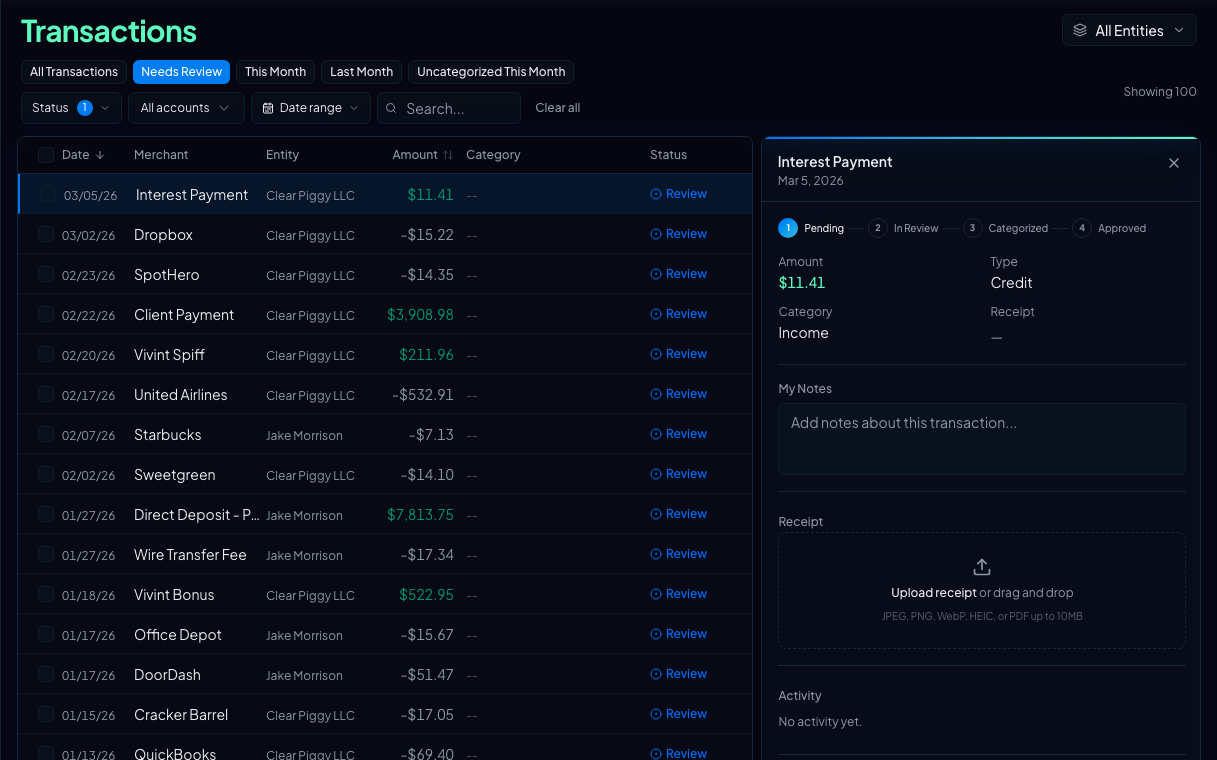Click the magnifier icon in search box

pos(392,108)
